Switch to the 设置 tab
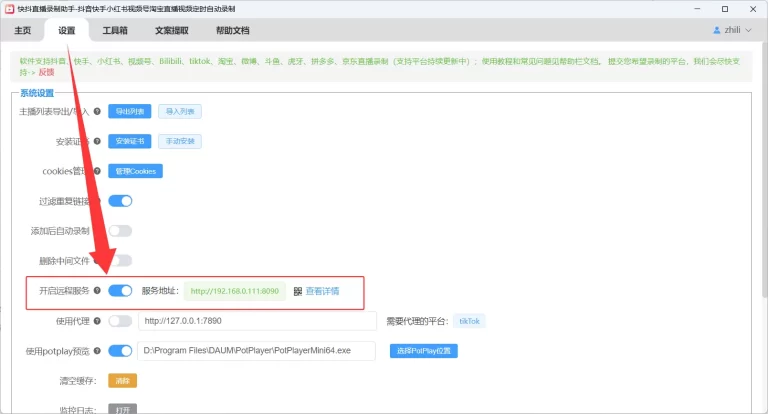This screenshot has height=414, width=768. pyautogui.click(x=67, y=30)
